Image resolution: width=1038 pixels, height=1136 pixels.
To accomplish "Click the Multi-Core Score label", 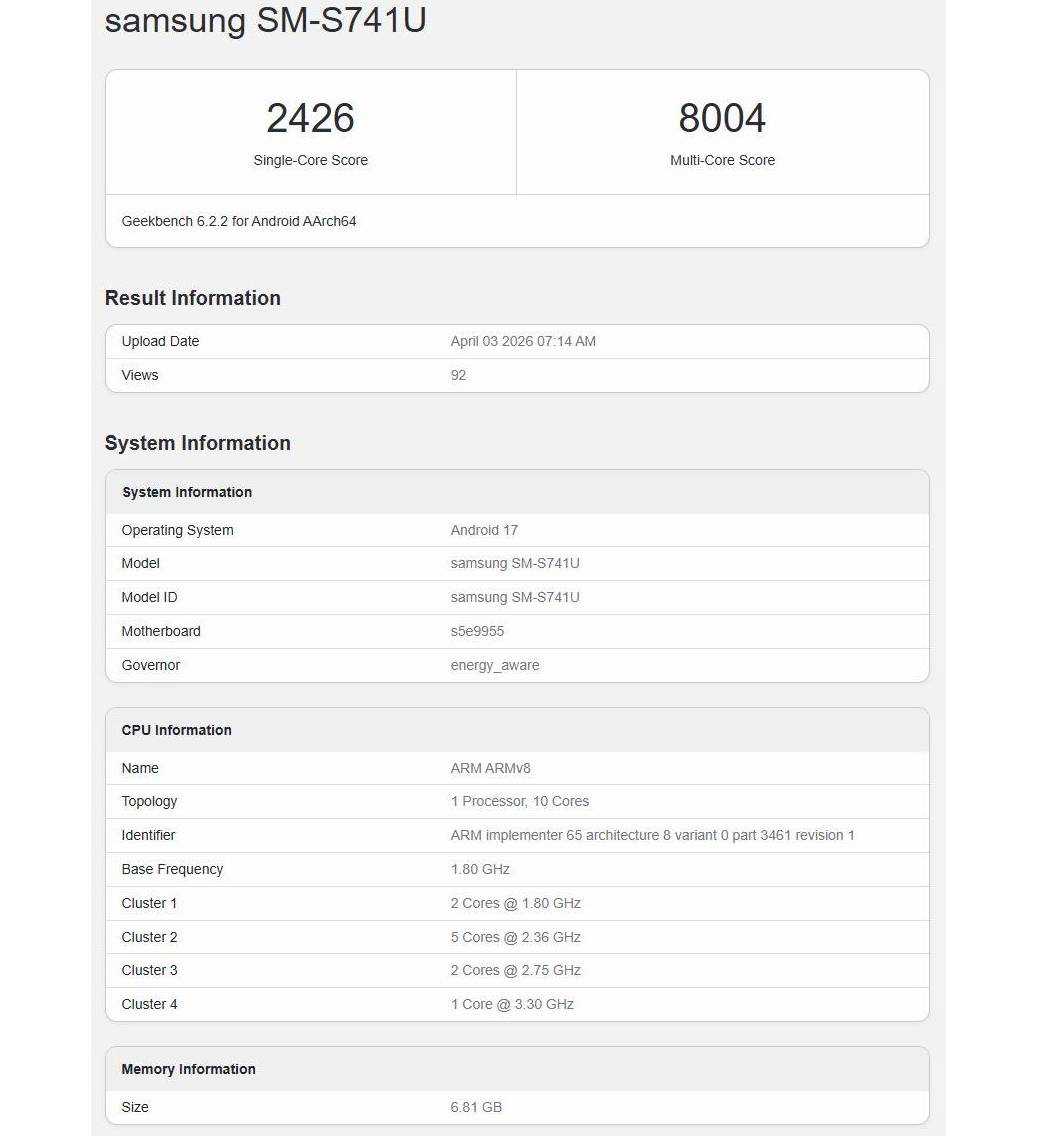I will (x=722, y=160).
